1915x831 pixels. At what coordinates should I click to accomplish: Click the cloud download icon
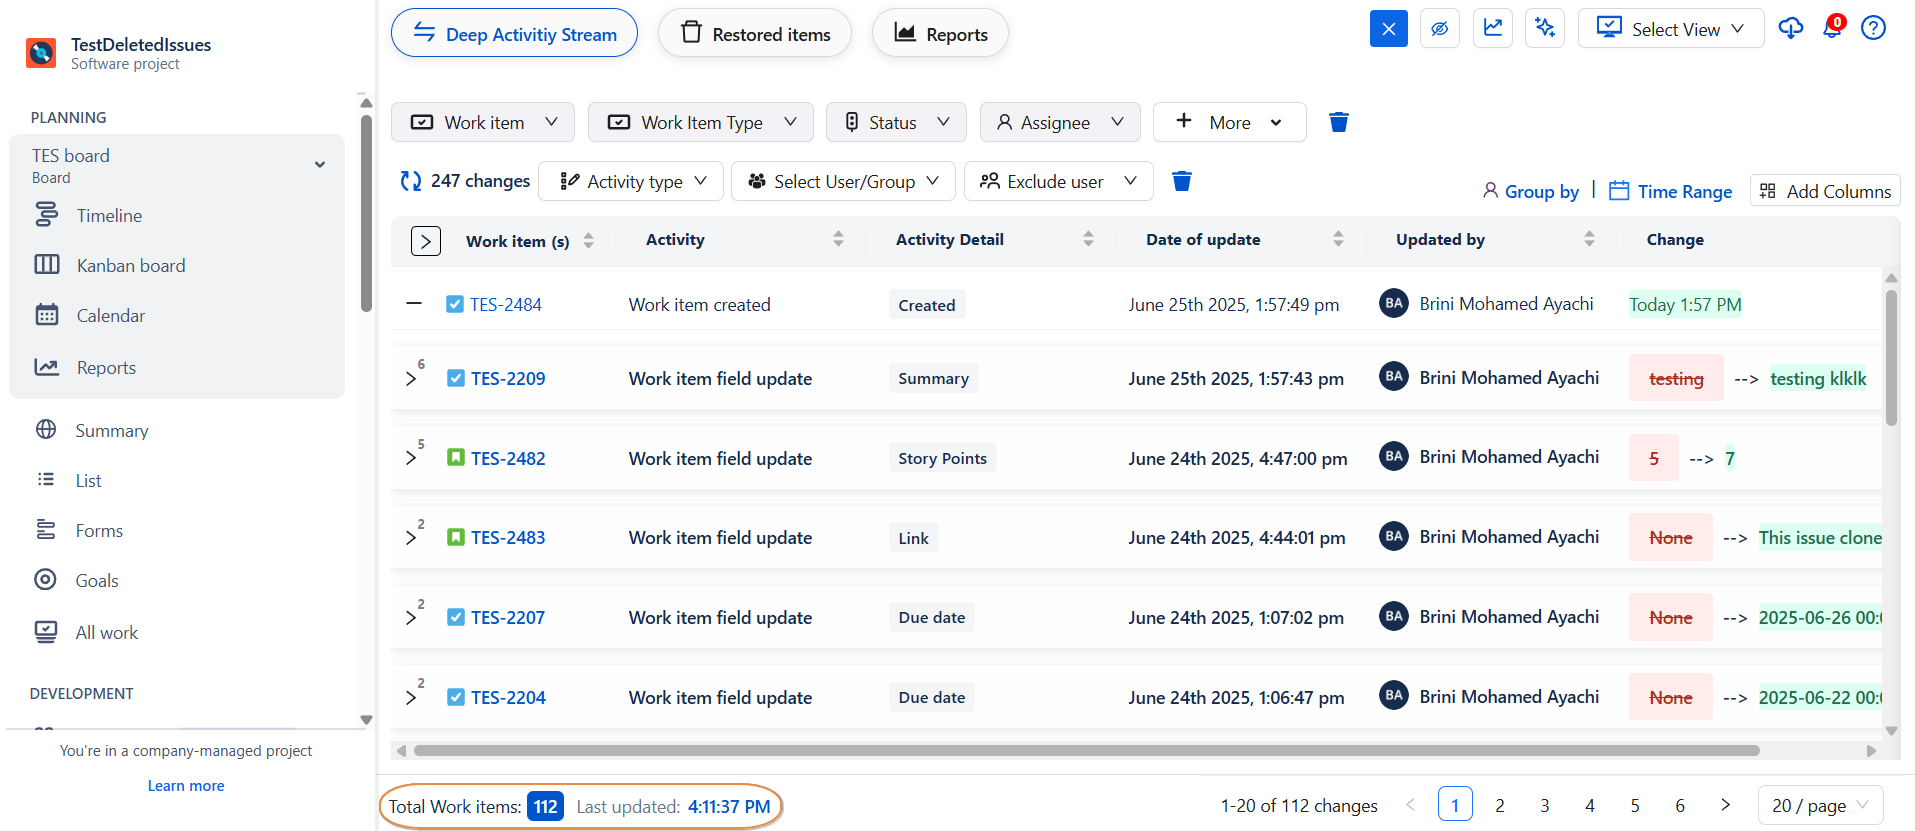[1790, 29]
